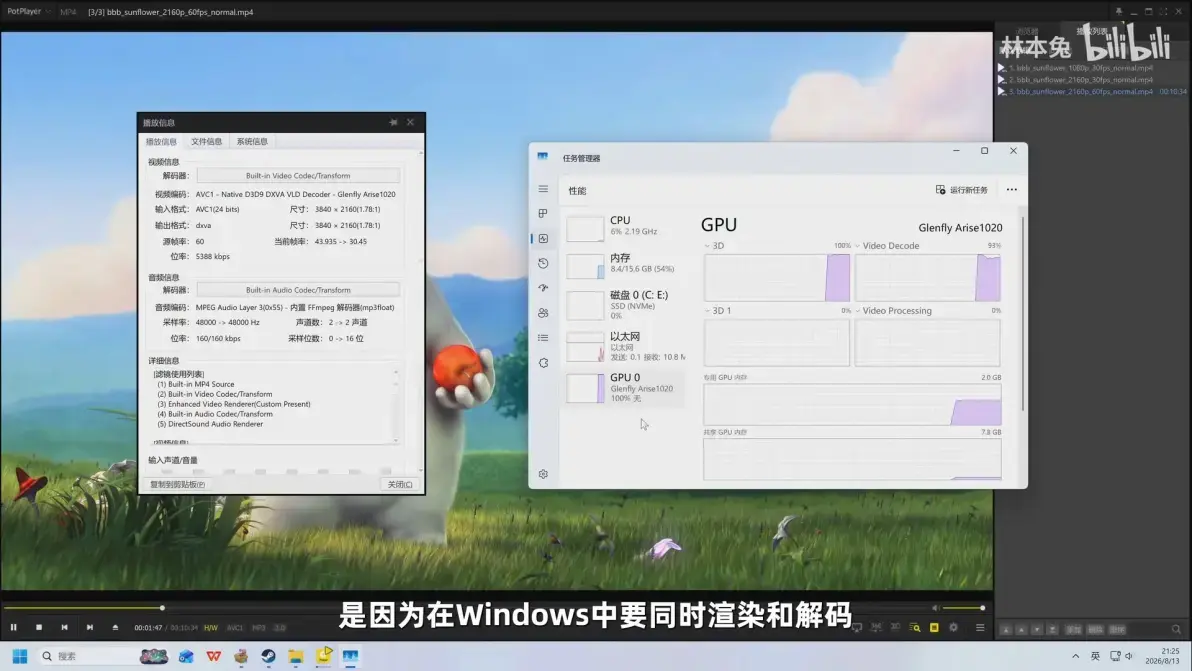Select the GPU 0 performance item
The height and width of the screenshot is (671, 1192).
[x=625, y=388]
